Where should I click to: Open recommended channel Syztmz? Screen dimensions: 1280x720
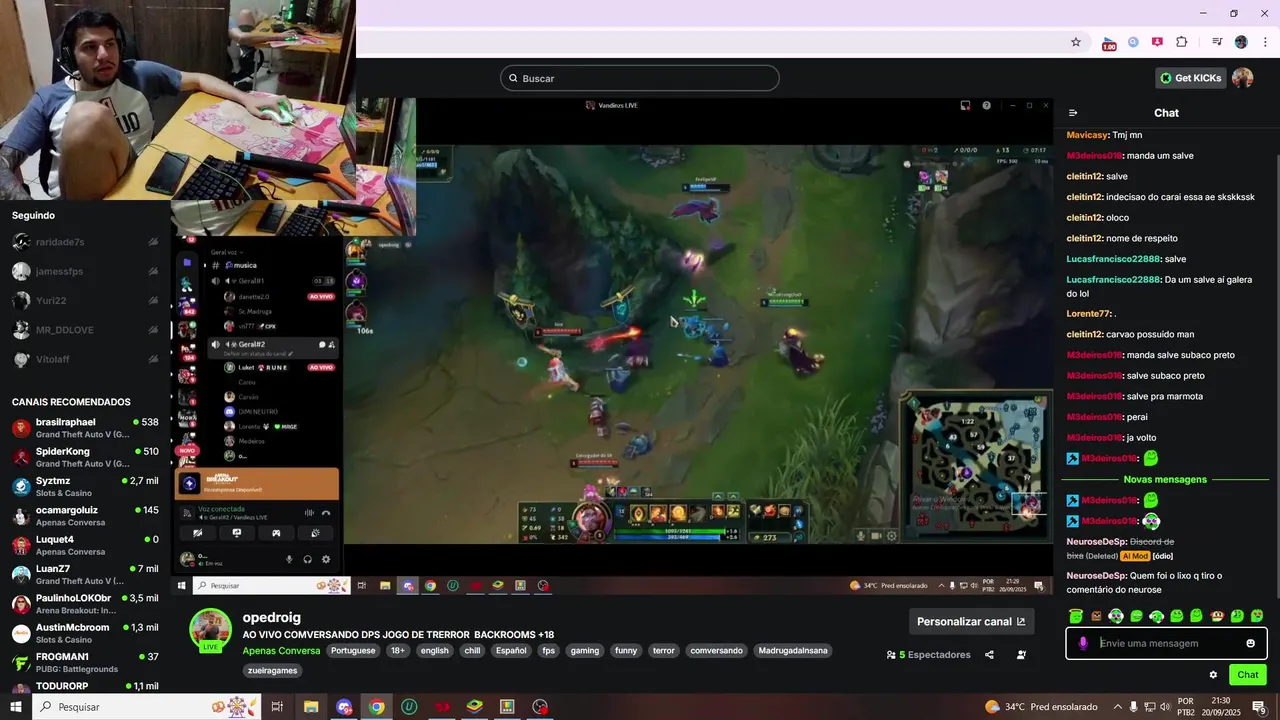(x=85, y=487)
